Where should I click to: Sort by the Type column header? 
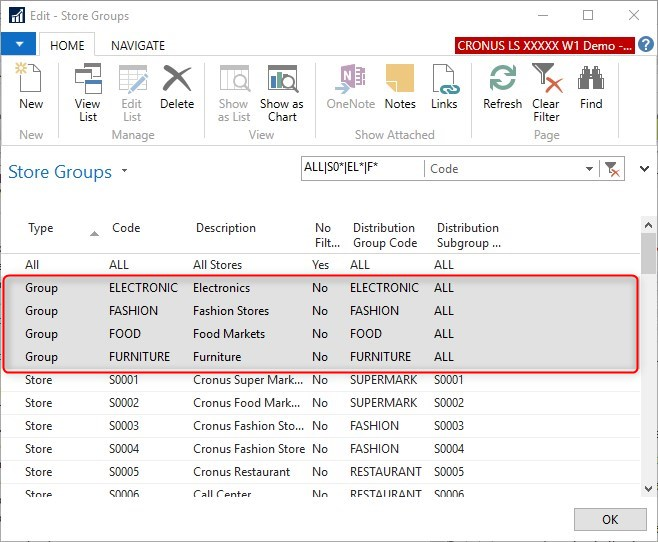[x=41, y=228]
